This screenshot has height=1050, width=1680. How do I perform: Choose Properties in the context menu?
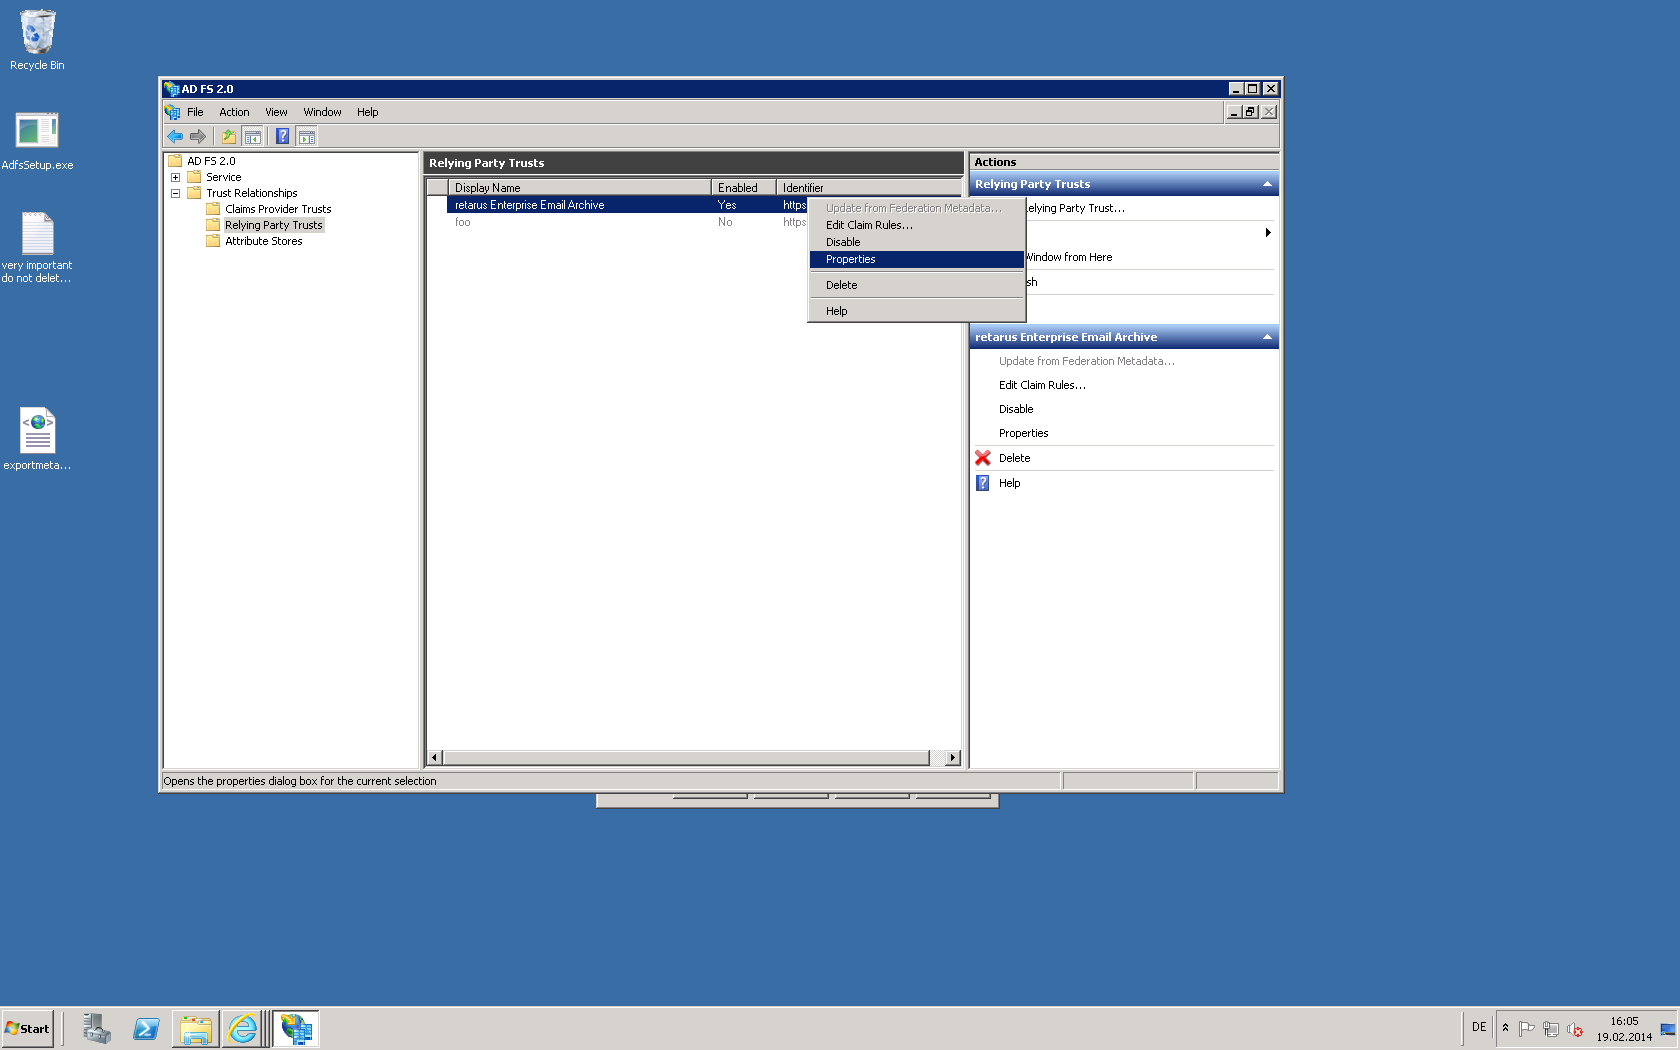coord(851,259)
